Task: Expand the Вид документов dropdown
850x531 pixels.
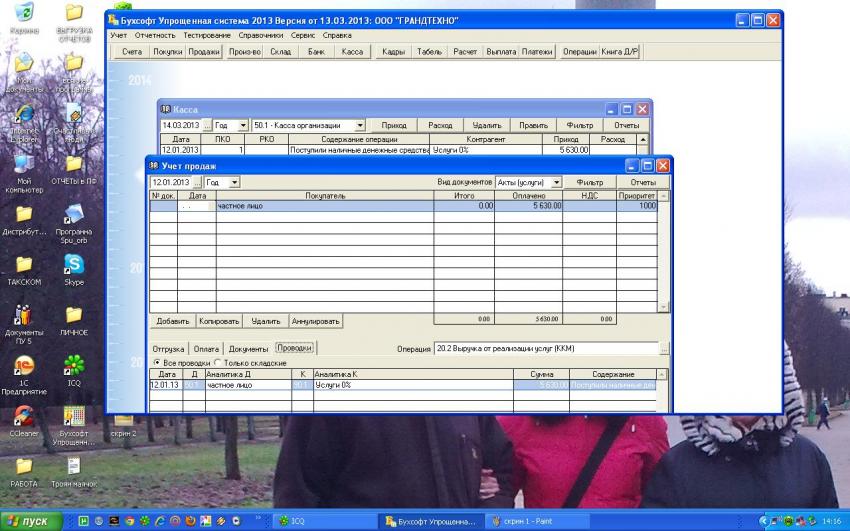Action: 556,183
